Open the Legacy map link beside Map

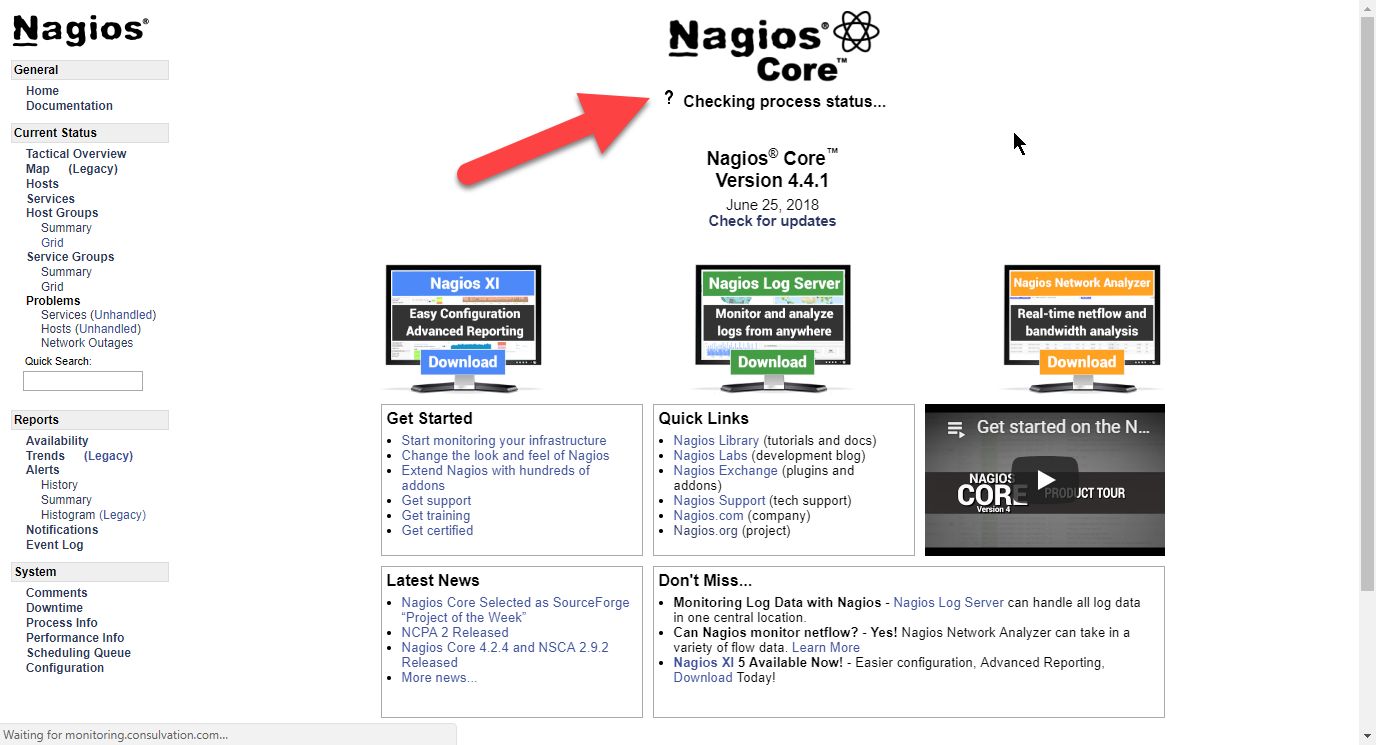pyautogui.click(x=93, y=169)
